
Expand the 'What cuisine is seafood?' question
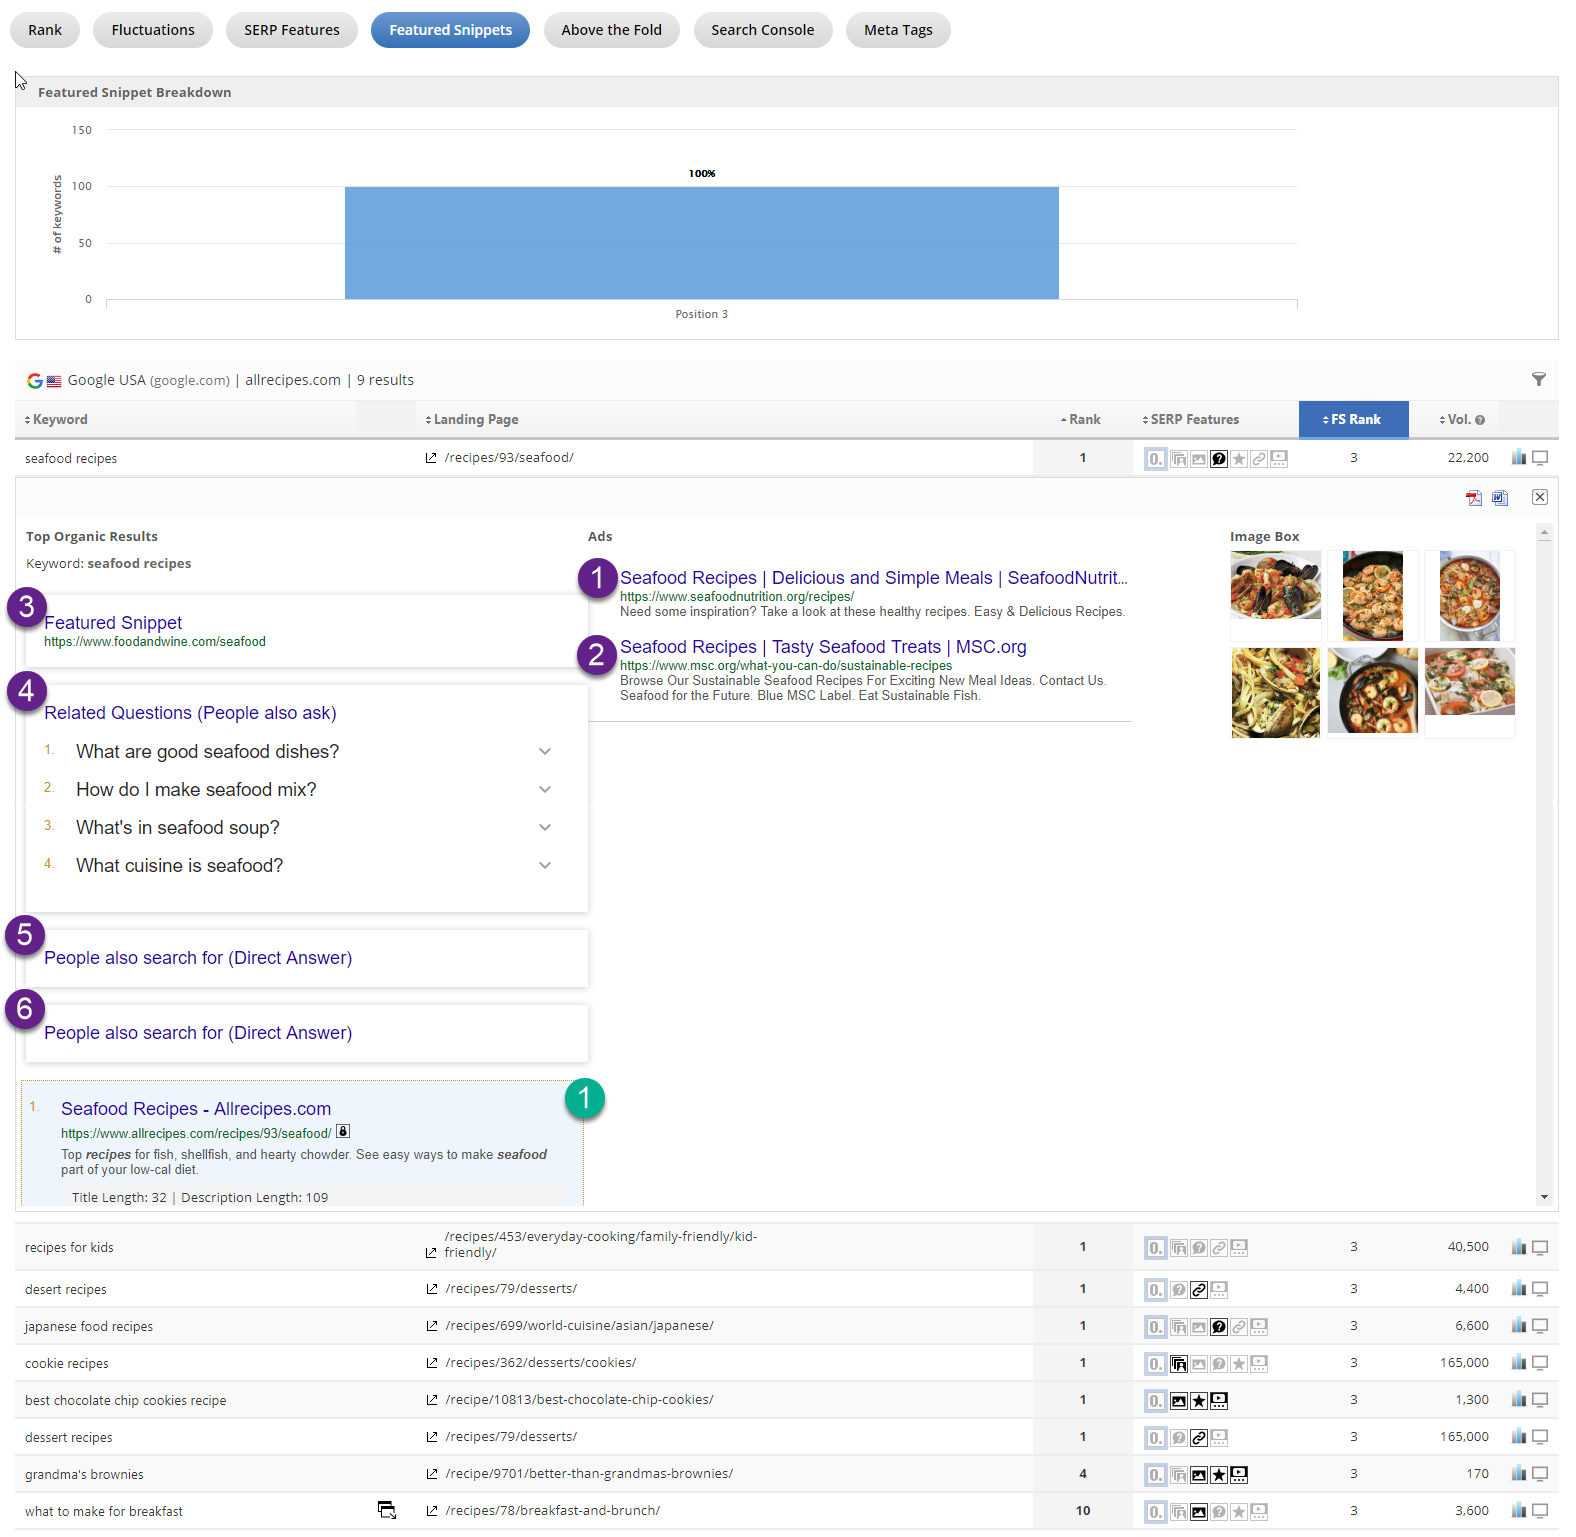545,865
